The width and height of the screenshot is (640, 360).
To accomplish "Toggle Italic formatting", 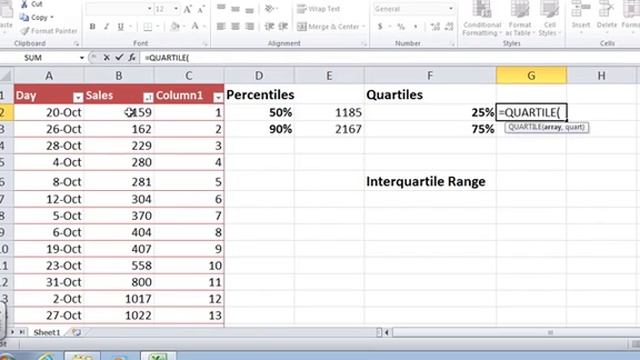I will [x=107, y=27].
